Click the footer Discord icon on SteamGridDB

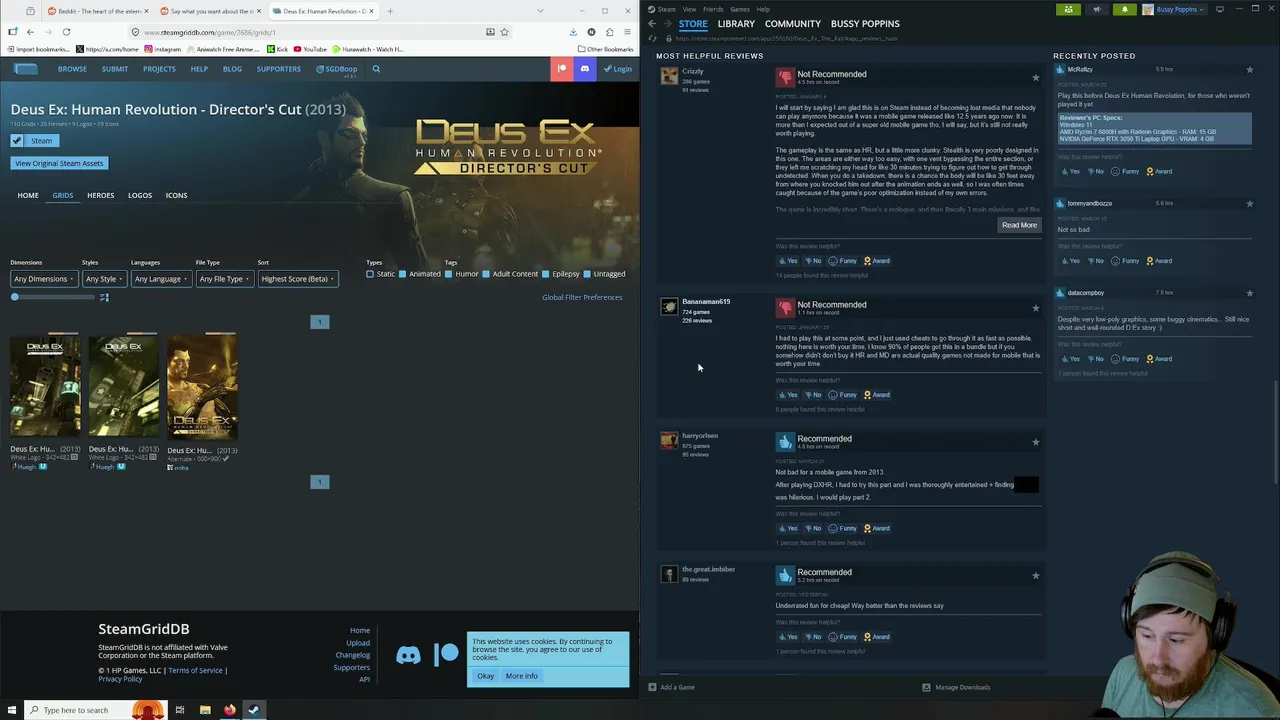coord(408,655)
